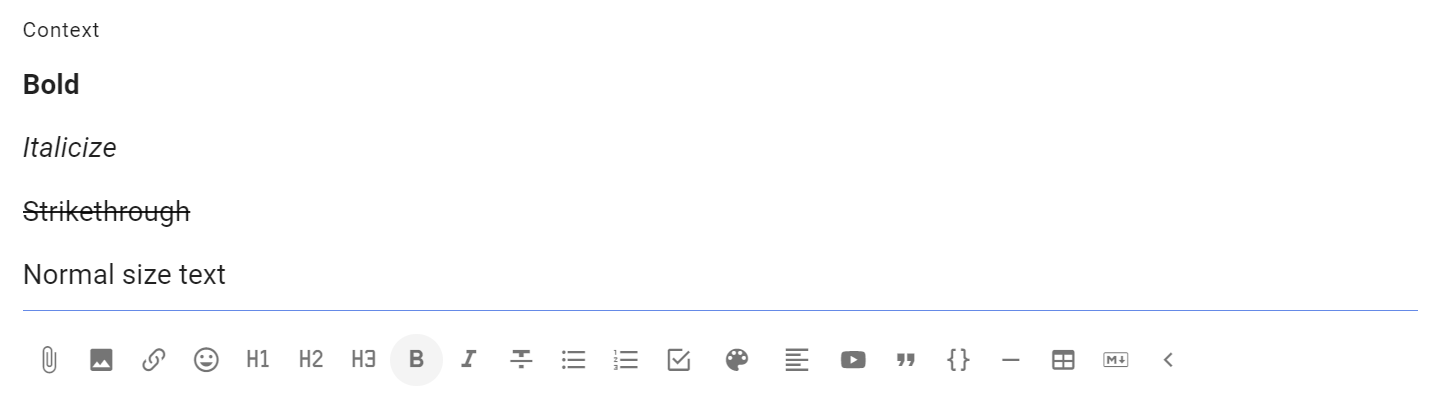
Task: Open the text alignment options
Action: 796,360
